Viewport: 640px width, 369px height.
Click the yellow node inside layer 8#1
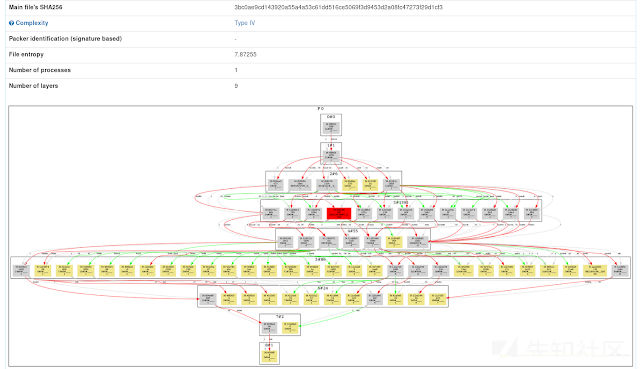269,356
